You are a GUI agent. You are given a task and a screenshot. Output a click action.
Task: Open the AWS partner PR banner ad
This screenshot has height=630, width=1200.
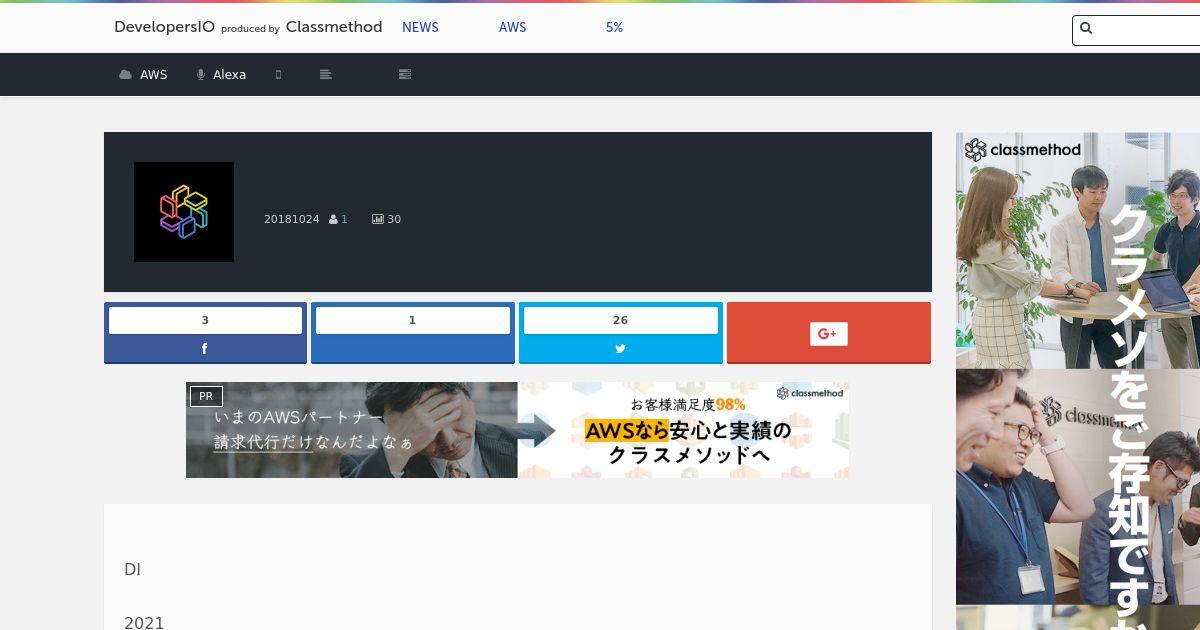(517, 430)
